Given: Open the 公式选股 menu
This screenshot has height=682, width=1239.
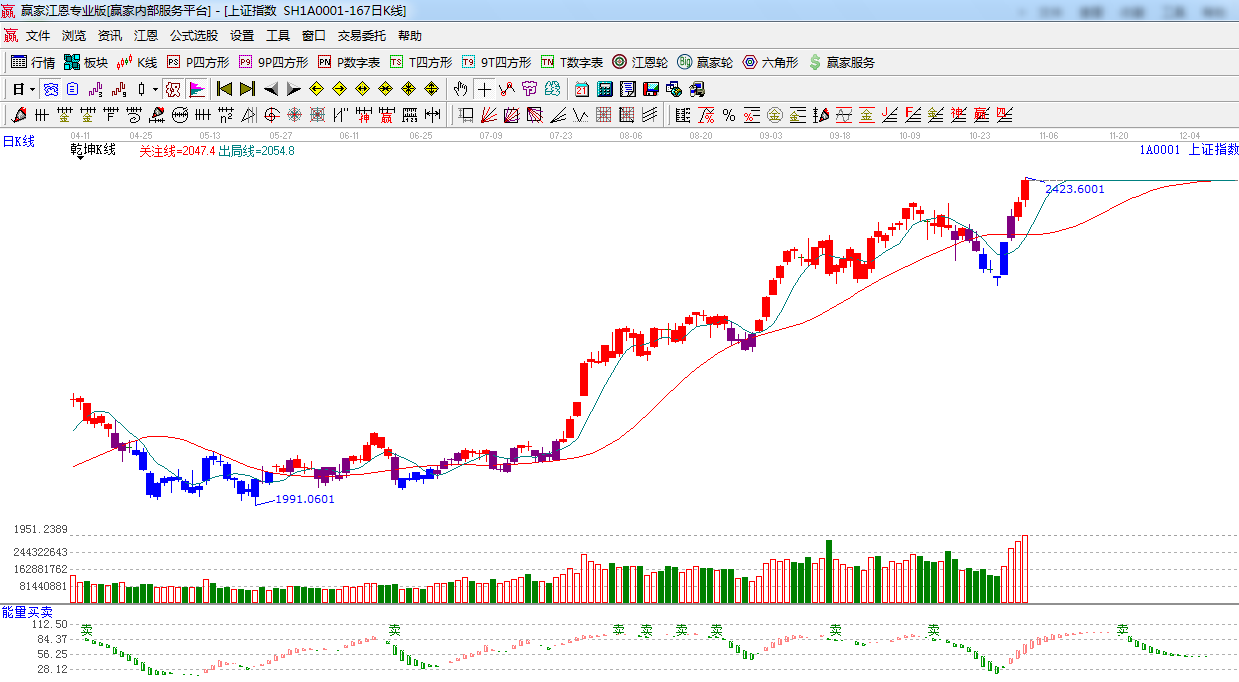Looking at the screenshot, I should [193, 36].
